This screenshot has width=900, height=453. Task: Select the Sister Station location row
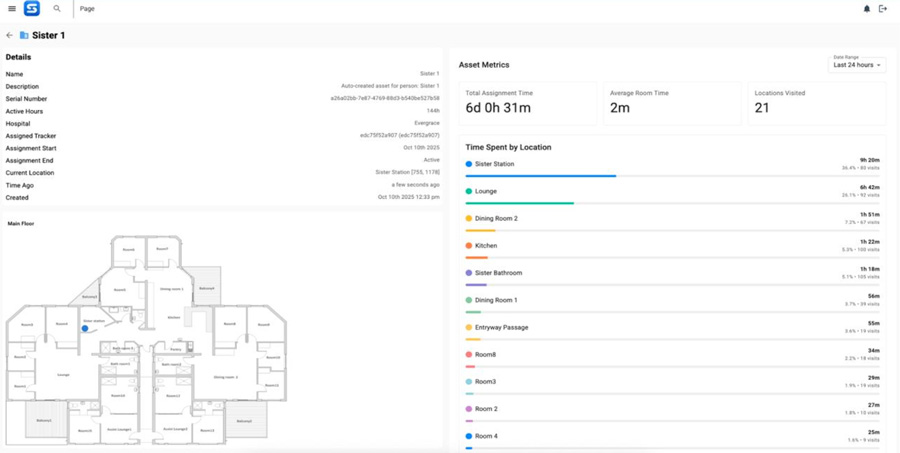[x=671, y=165]
